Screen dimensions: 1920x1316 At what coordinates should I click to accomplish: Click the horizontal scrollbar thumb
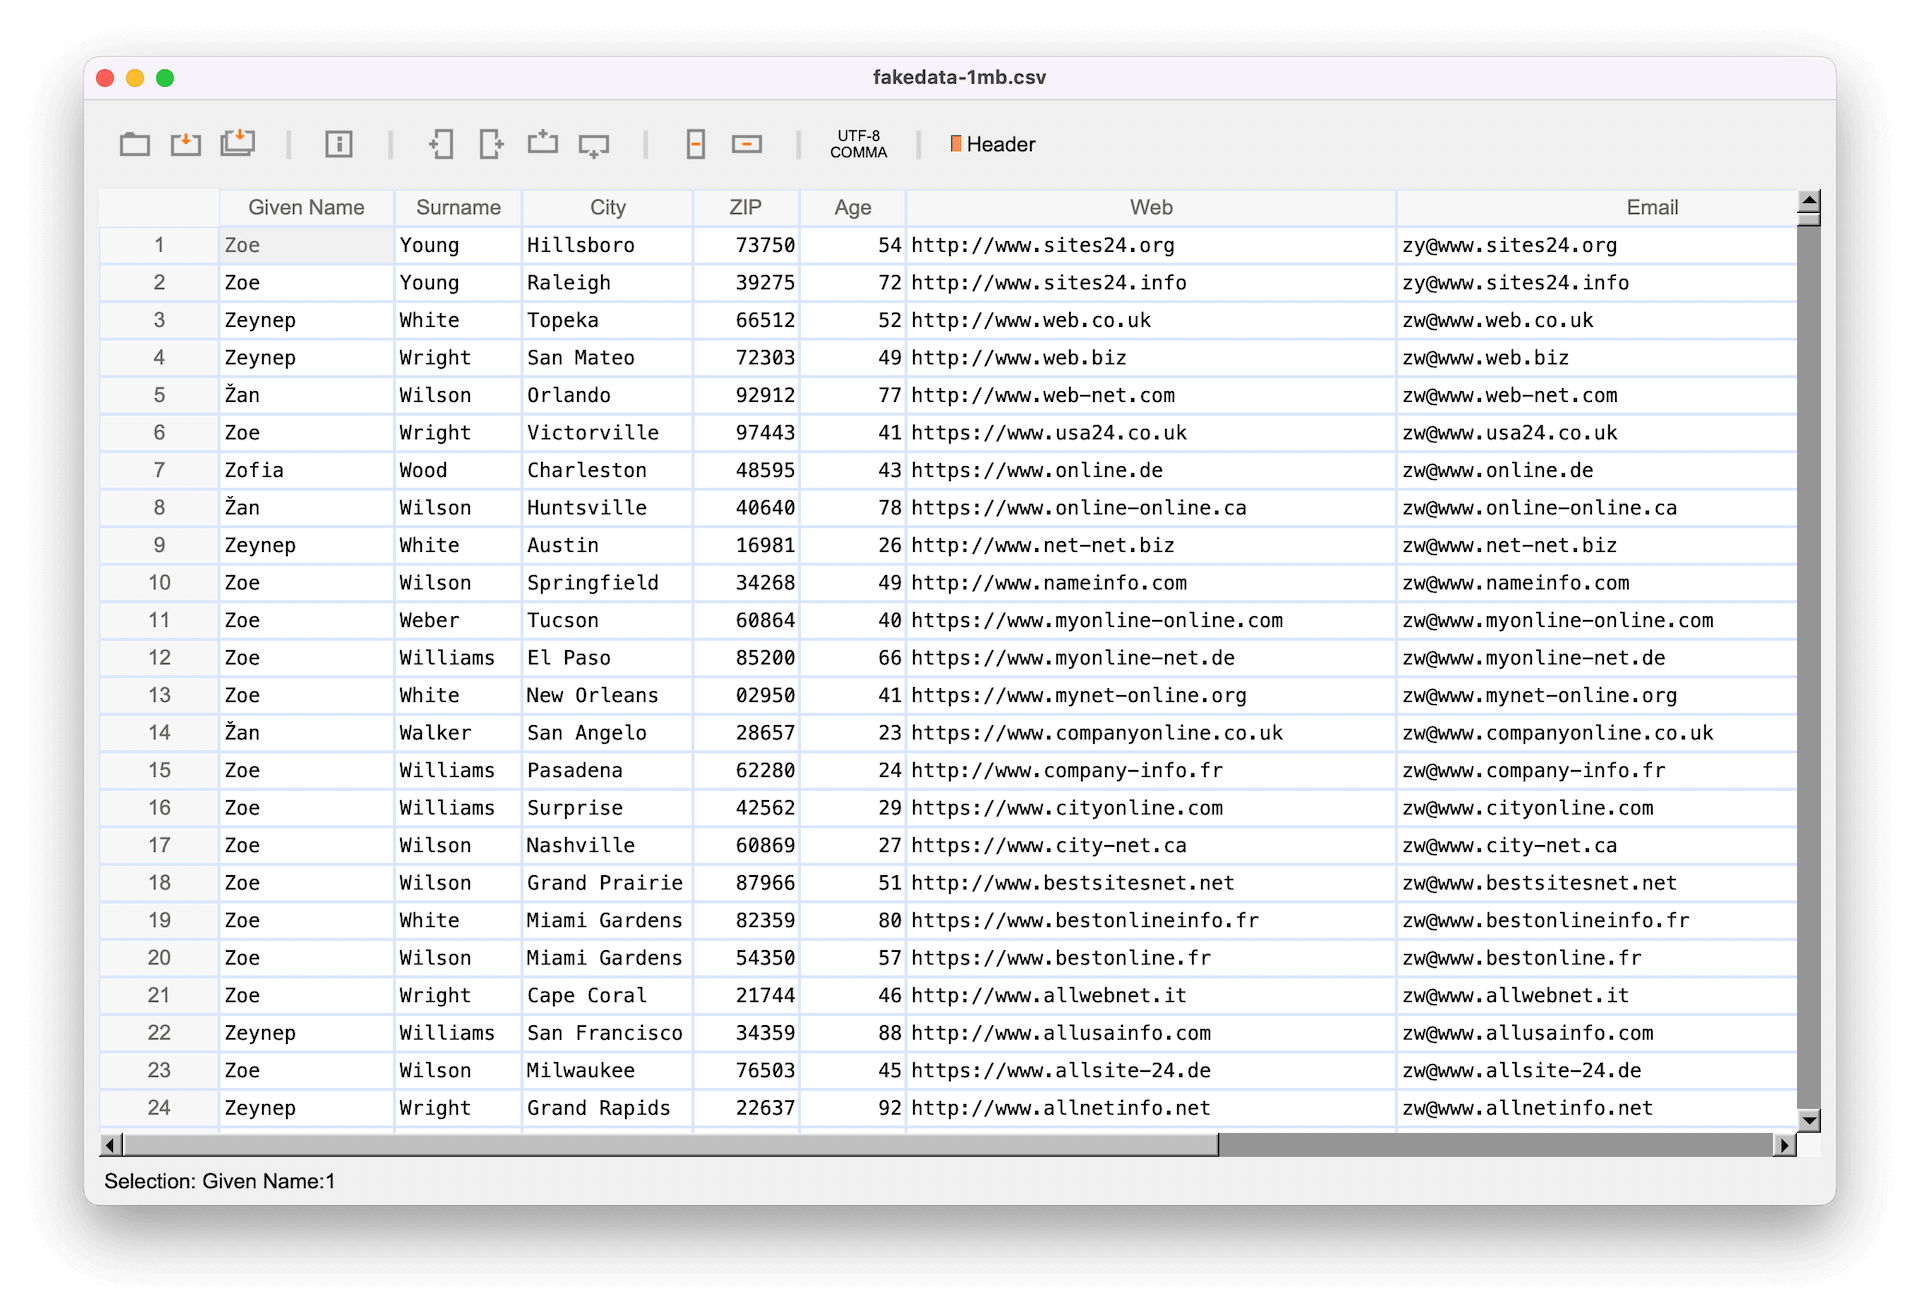[x=670, y=1145]
